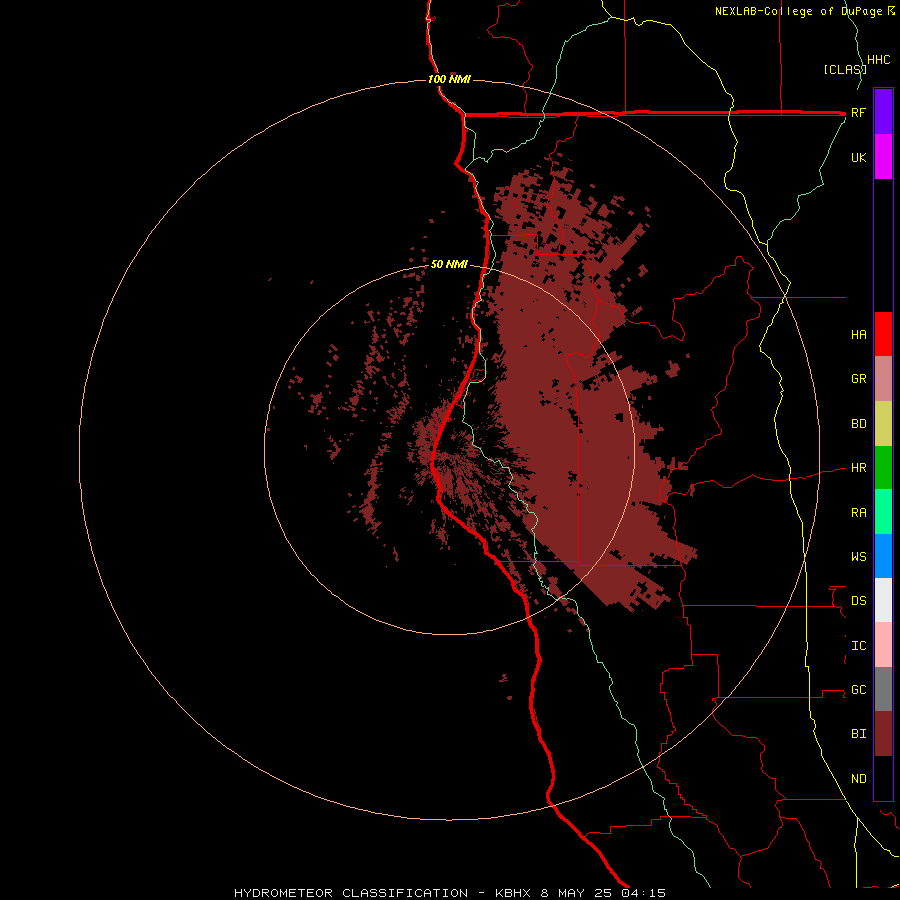Select the 'WS' legend label
This screenshot has width=900, height=900.
coord(858,556)
